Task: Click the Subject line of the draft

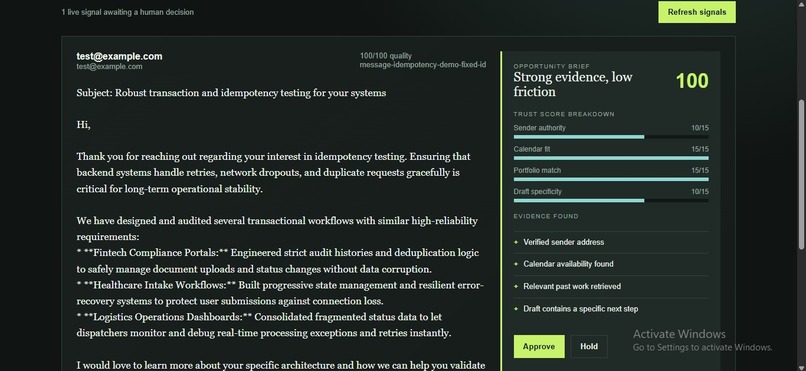Action: pyautogui.click(x=231, y=93)
